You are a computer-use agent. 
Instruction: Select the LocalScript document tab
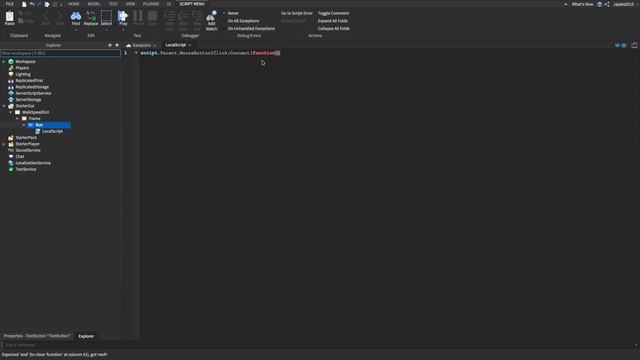tap(176, 45)
